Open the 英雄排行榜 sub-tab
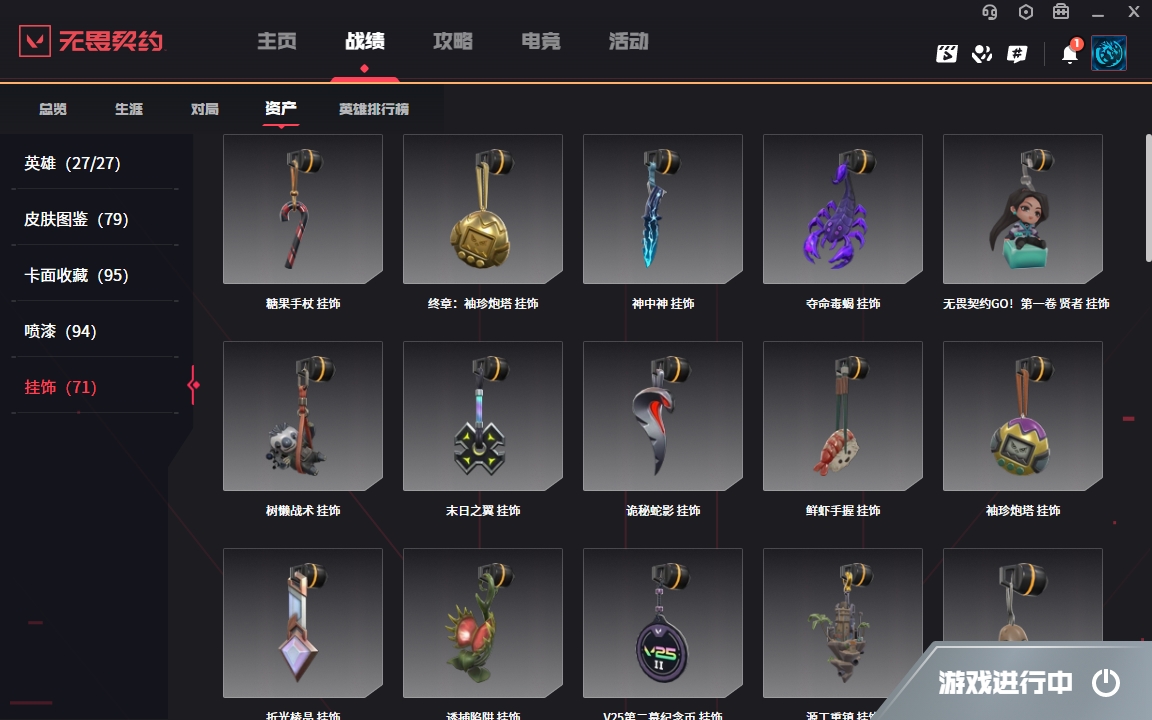This screenshot has height=720, width=1152. pyautogui.click(x=374, y=109)
